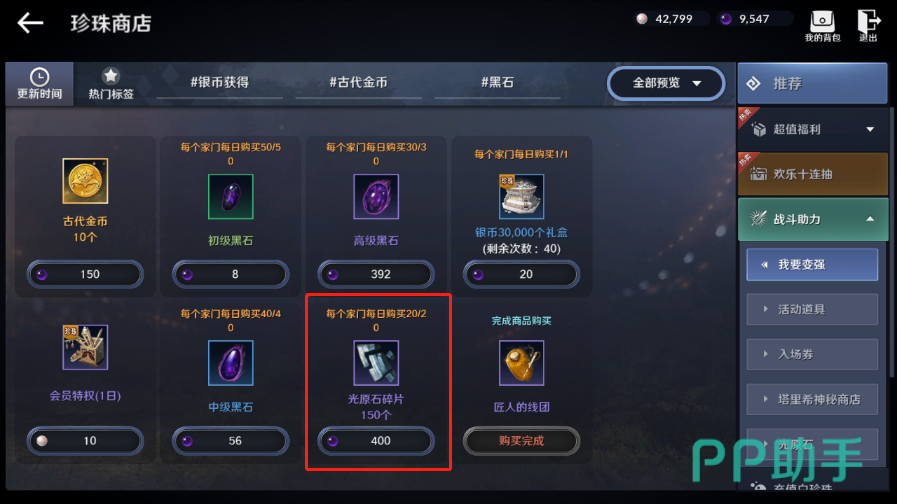Switch to the 更新时间 tab
This screenshot has height=504, width=897.
click(x=39, y=84)
